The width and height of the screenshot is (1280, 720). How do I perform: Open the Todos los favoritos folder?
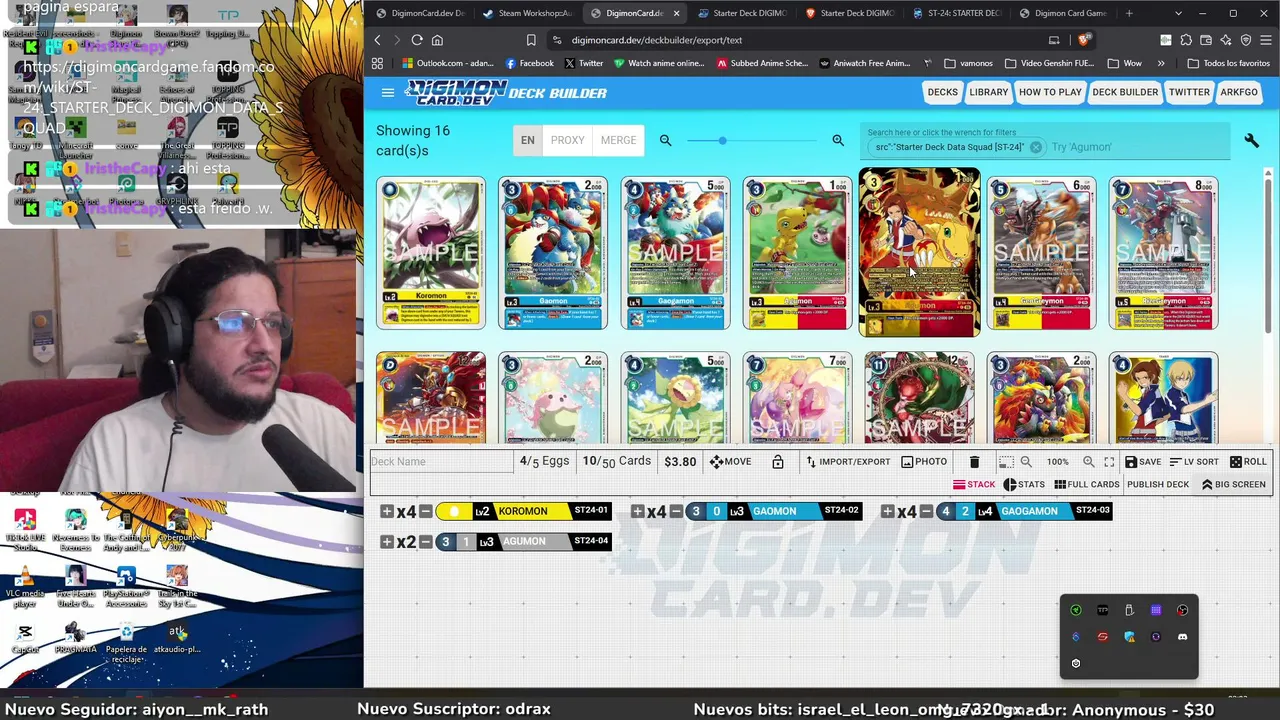pos(1229,63)
